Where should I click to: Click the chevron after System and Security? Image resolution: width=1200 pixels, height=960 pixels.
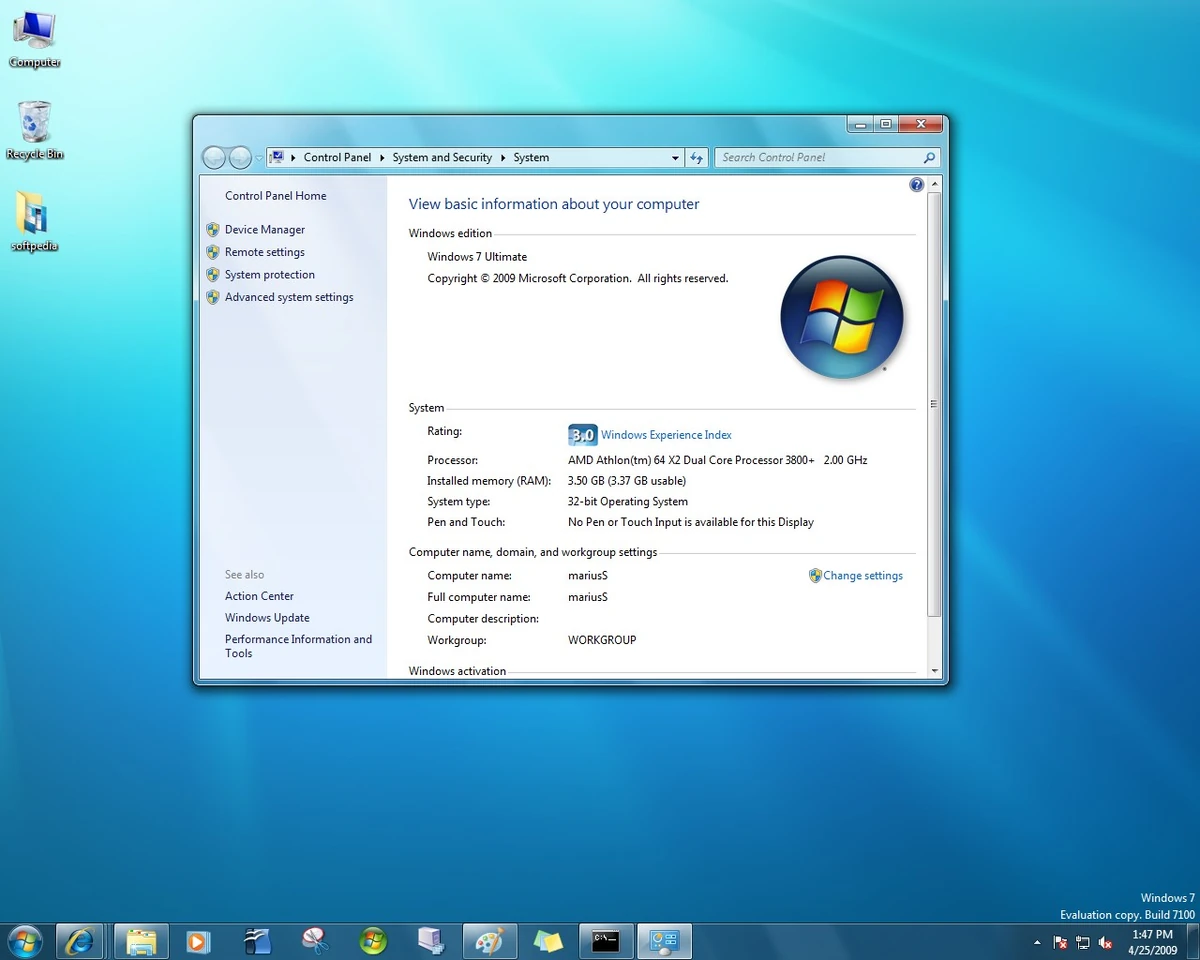tap(501, 157)
